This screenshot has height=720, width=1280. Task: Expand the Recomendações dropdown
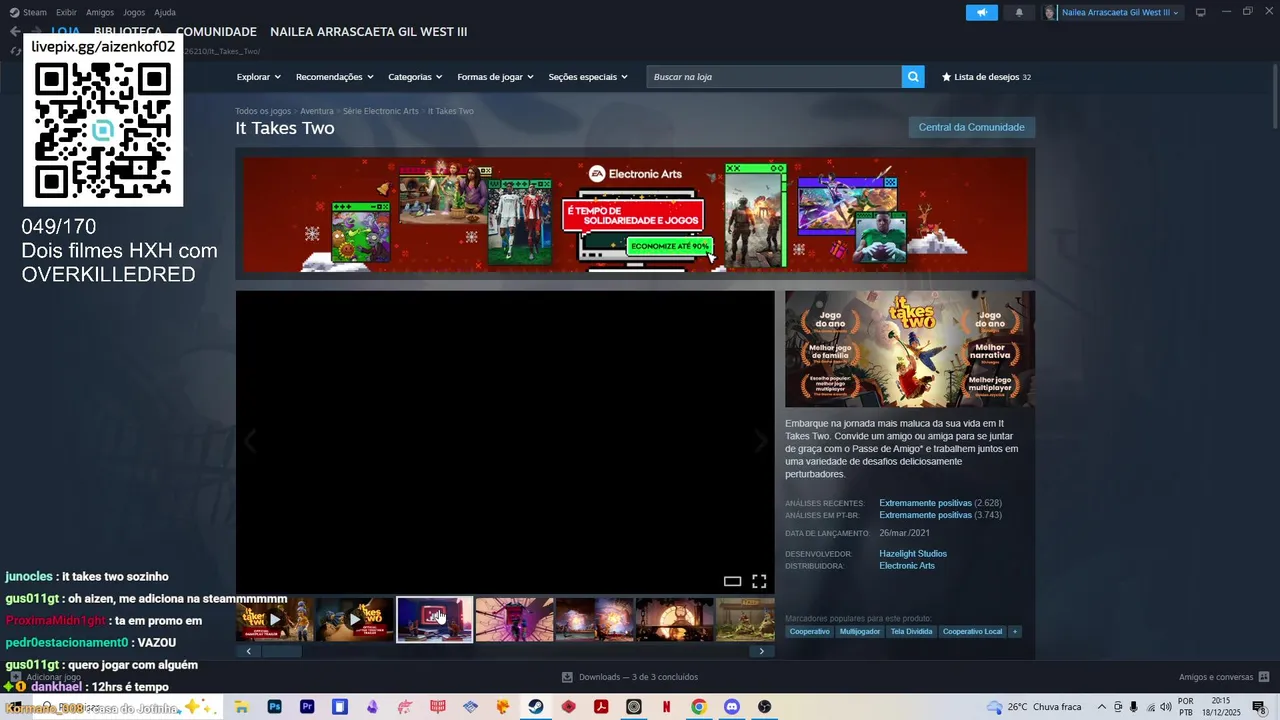click(x=334, y=77)
